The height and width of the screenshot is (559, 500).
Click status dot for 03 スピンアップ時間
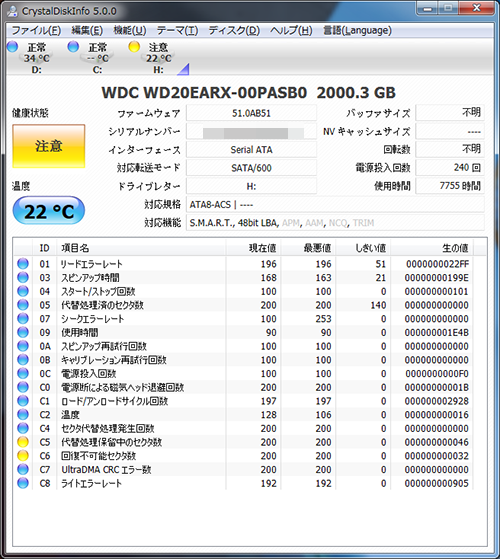[23, 277]
